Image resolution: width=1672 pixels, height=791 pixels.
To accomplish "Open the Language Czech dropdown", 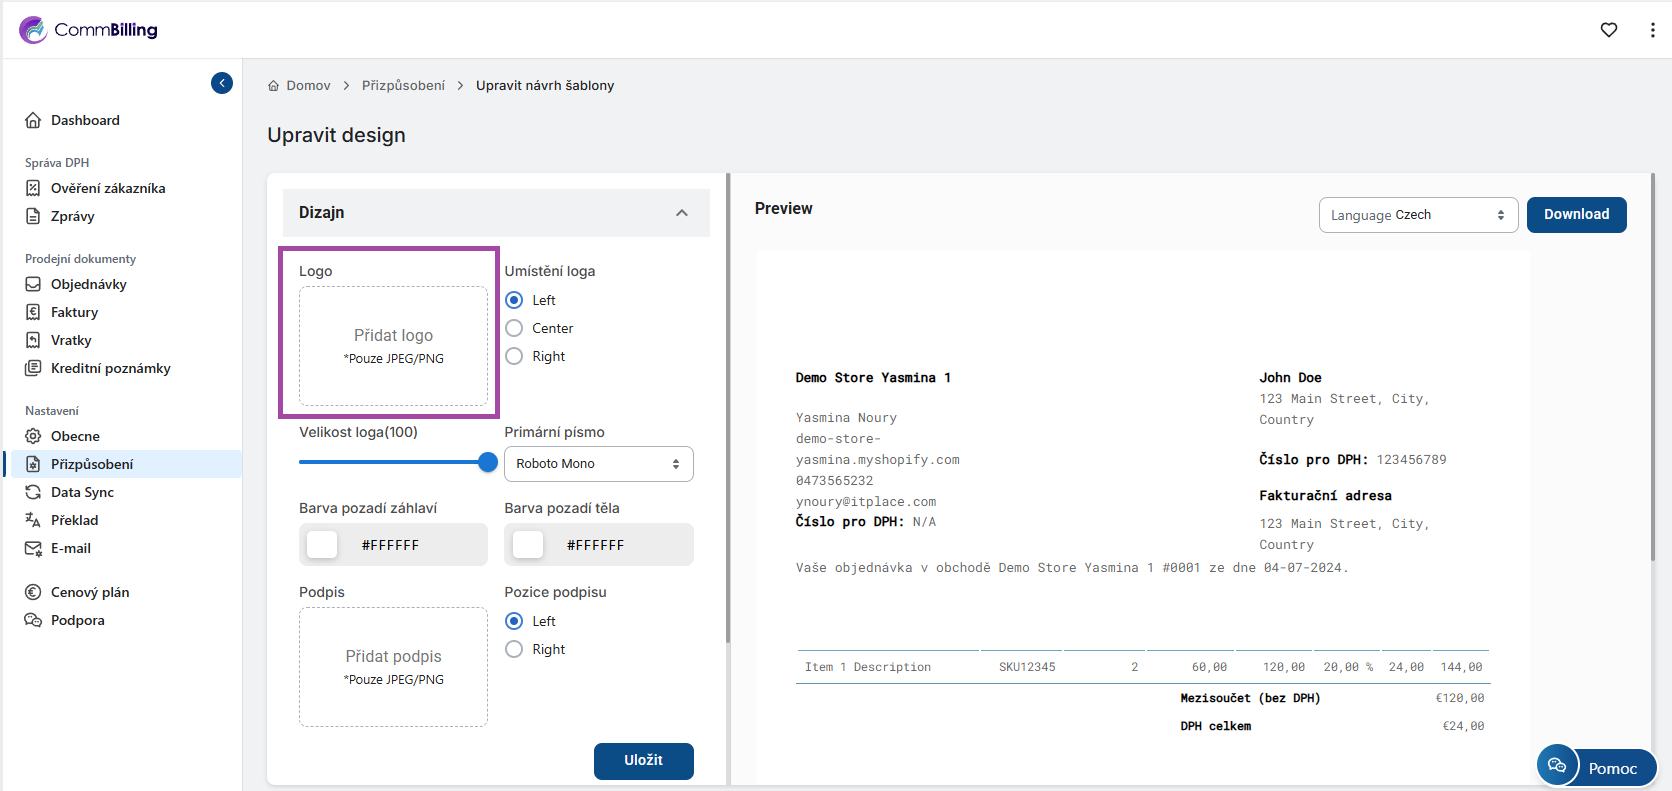I will (x=1417, y=215).
